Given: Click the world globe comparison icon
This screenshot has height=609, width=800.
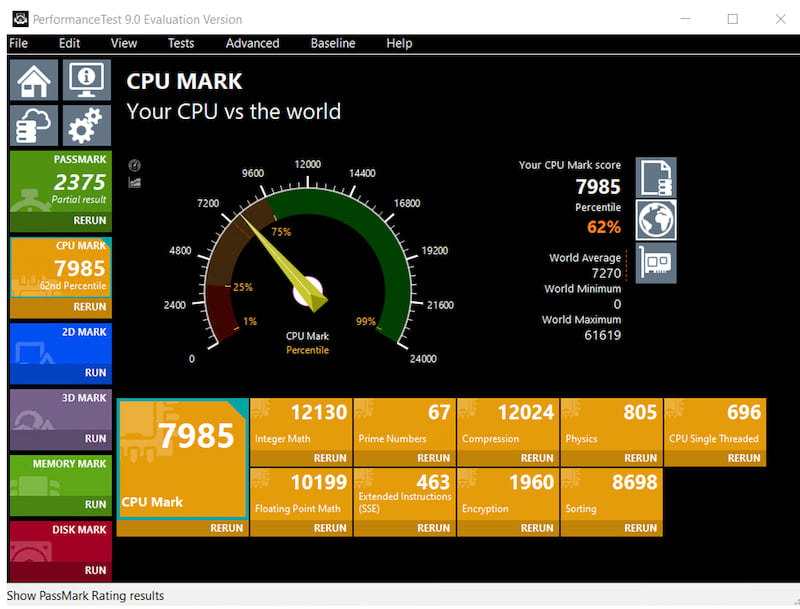Looking at the screenshot, I should pos(656,220).
